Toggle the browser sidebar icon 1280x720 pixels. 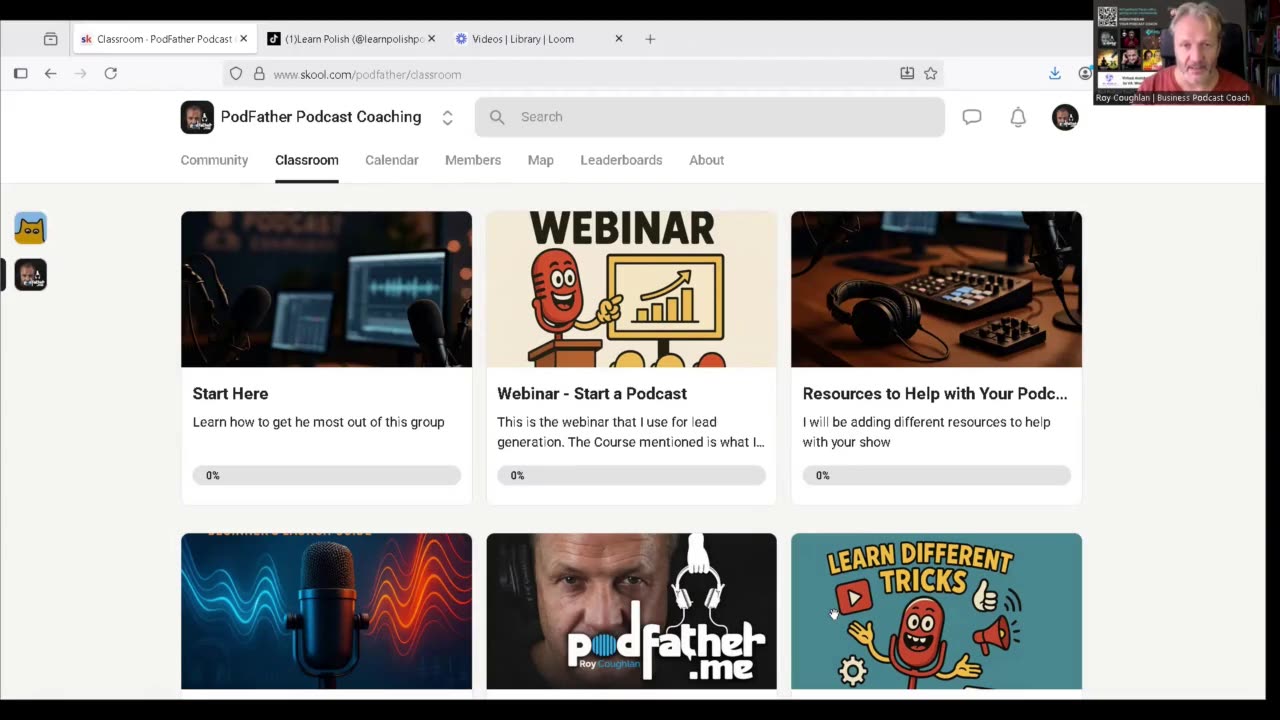click(20, 74)
